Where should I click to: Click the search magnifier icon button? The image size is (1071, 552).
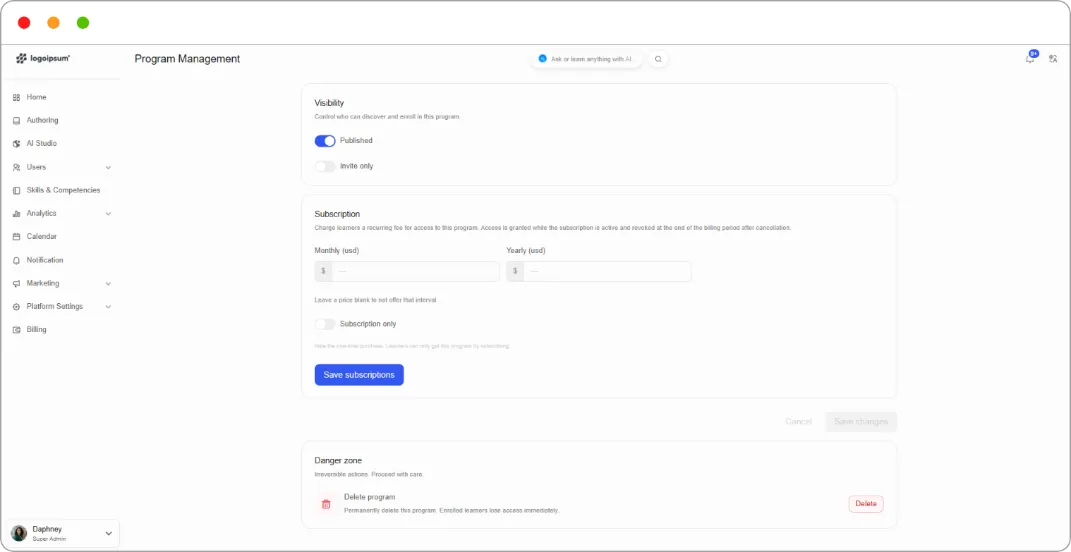pyautogui.click(x=658, y=59)
